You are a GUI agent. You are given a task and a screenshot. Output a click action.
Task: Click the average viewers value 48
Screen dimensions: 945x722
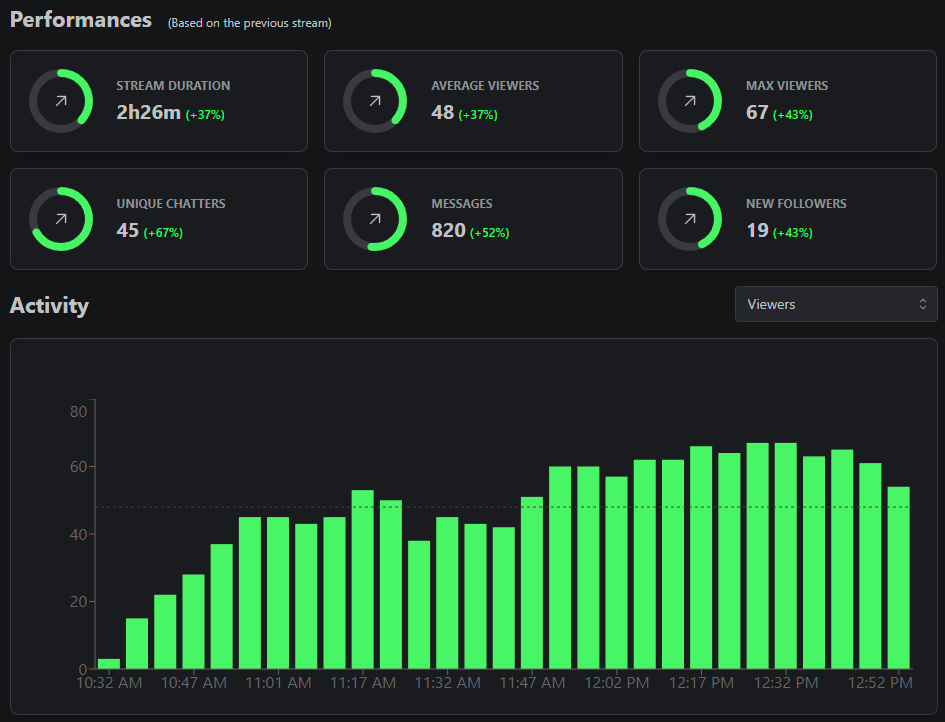(x=442, y=113)
